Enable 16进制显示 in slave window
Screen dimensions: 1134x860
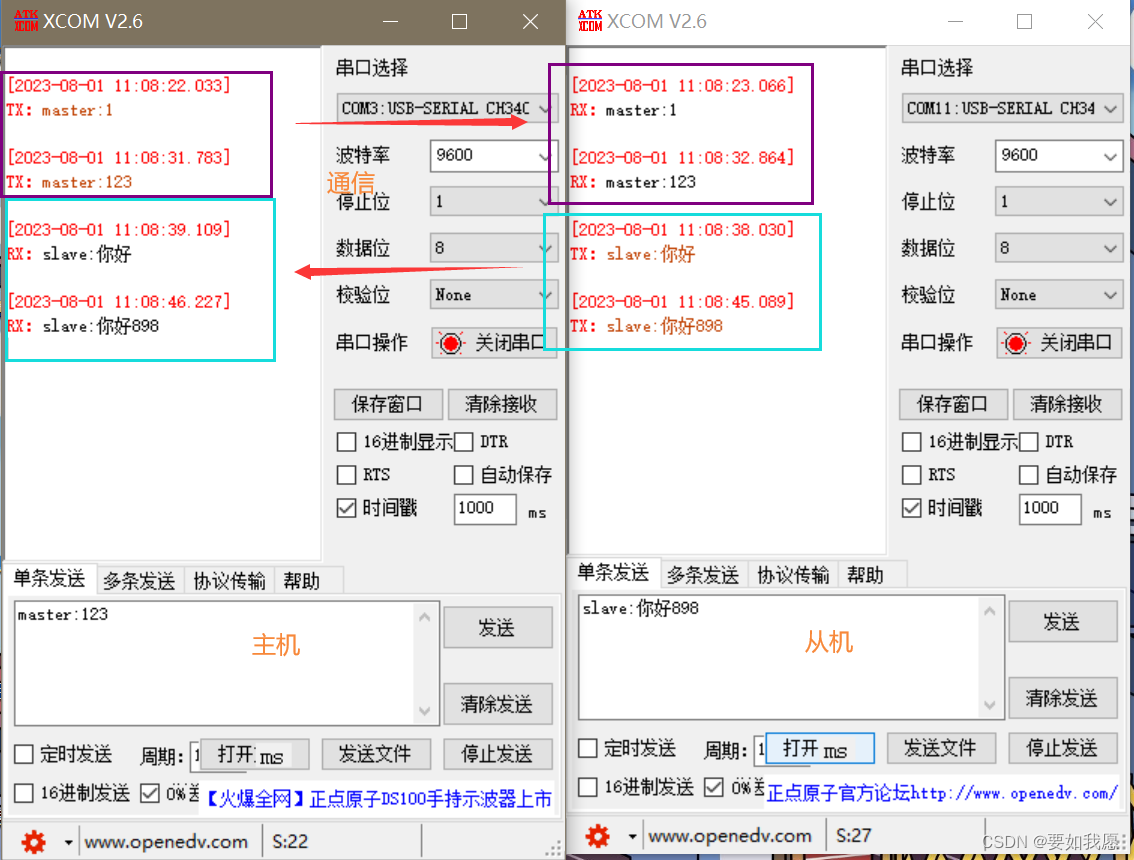coord(911,441)
